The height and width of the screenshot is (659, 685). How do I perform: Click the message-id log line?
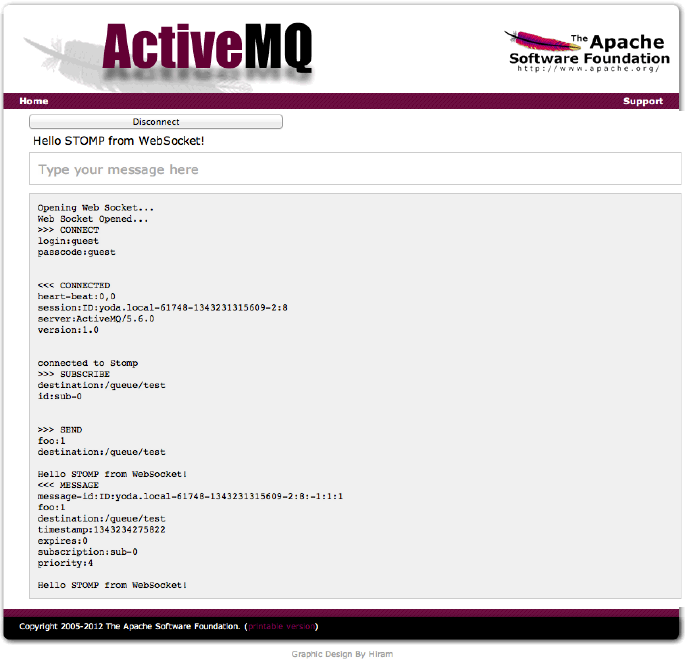(190, 496)
